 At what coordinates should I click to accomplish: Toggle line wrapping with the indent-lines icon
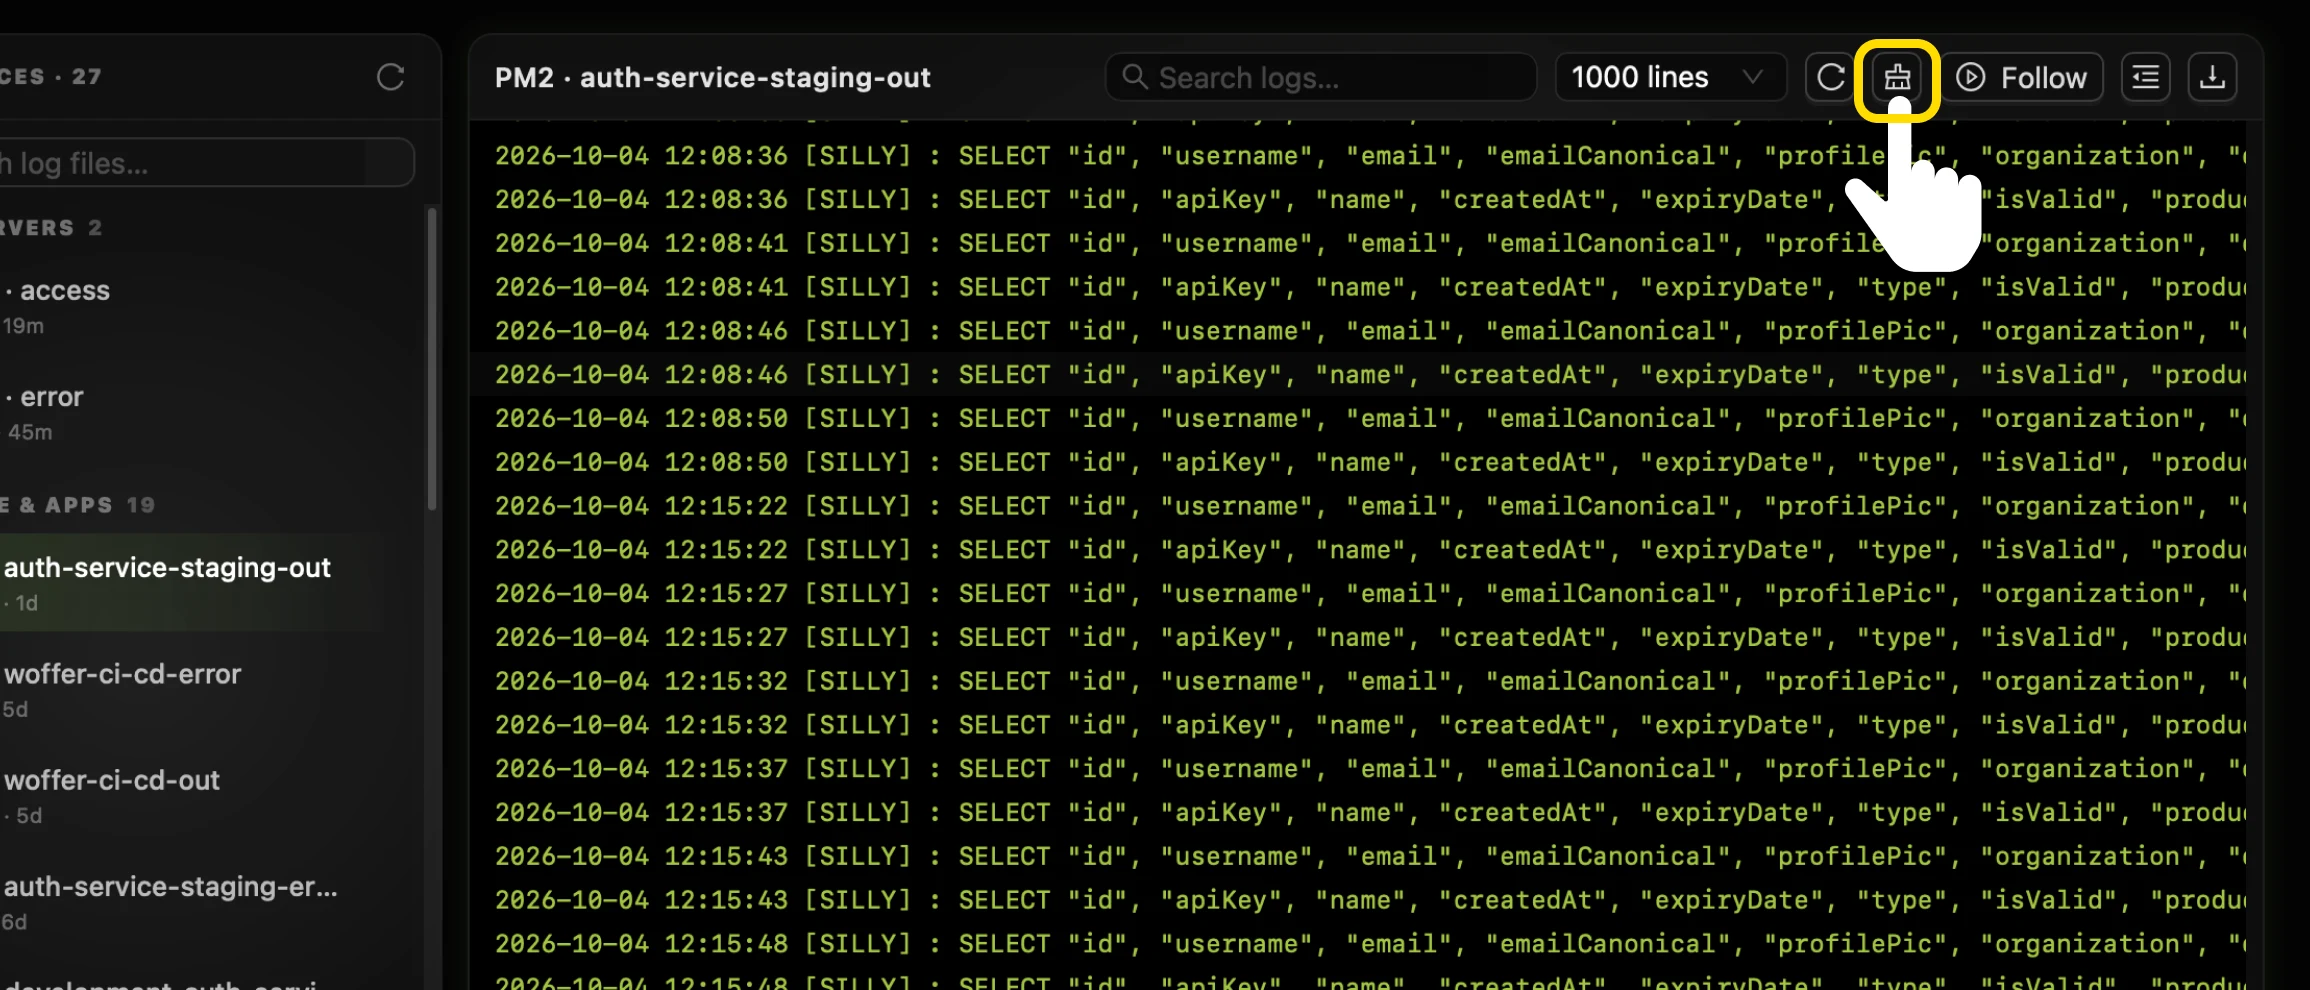2145,77
